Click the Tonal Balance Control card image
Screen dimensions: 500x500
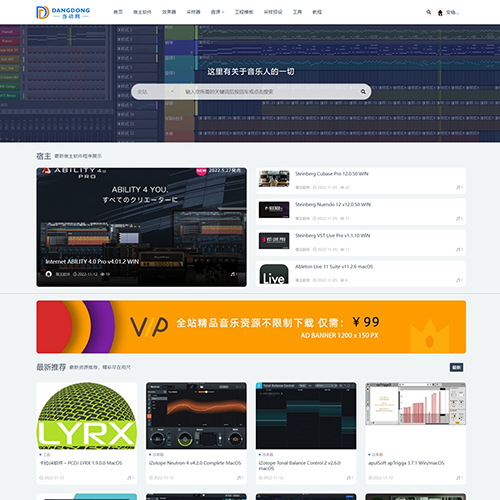click(x=306, y=416)
